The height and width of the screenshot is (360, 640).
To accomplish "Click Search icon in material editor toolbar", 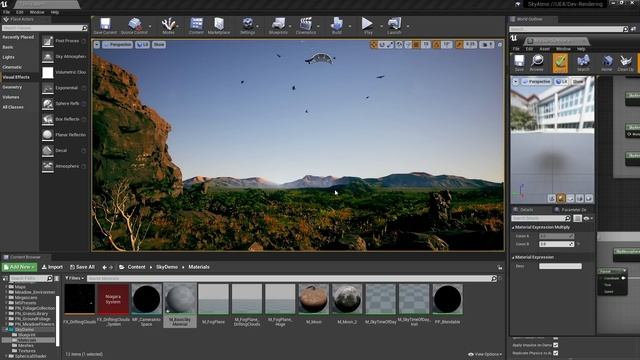I will coord(583,63).
